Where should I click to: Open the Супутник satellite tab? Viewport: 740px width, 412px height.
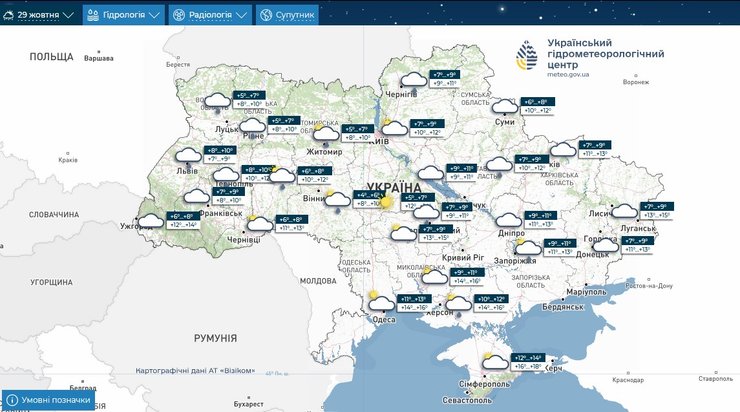[287, 15]
